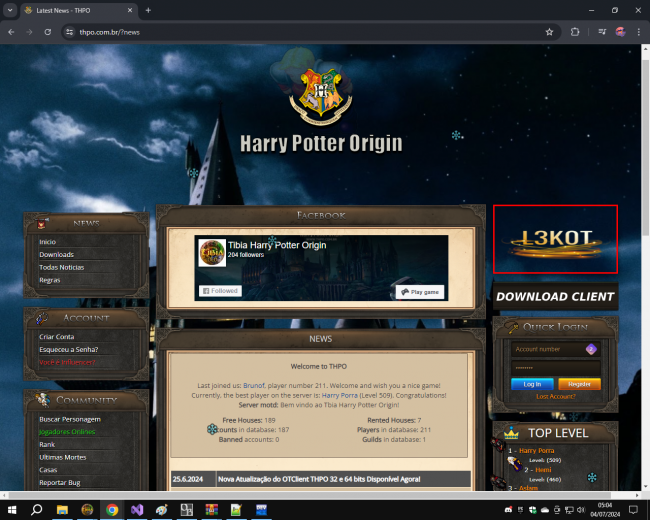The width and height of the screenshot is (650, 520).
Task: Open the Reportar Bug link
Action: click(x=60, y=483)
